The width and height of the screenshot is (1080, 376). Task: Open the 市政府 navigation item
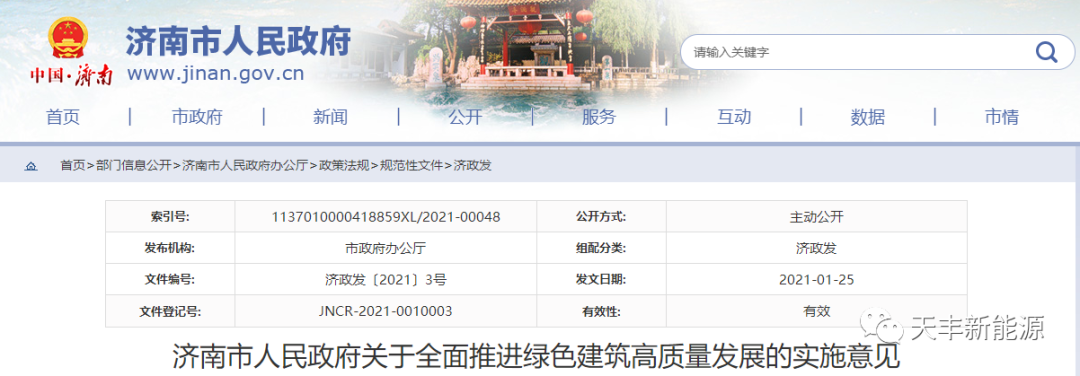coord(197,117)
